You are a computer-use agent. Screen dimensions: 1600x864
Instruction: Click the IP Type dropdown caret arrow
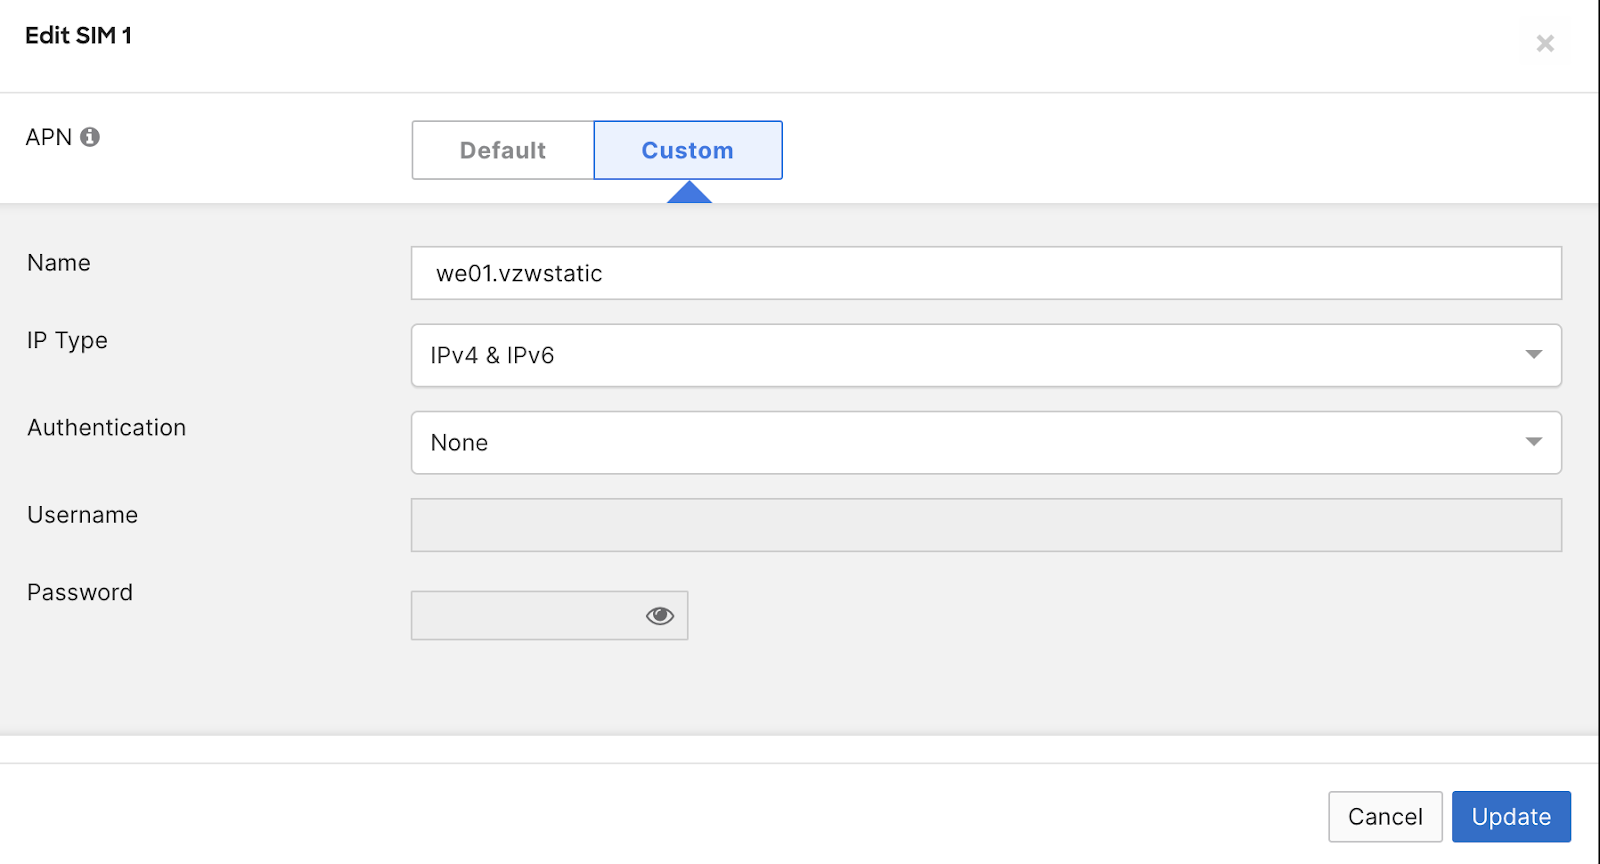pos(1533,355)
